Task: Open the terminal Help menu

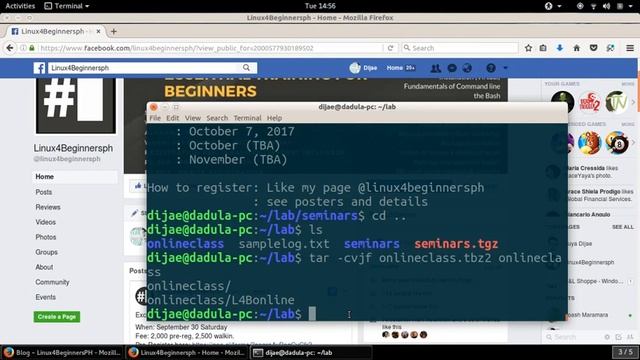Action: pyautogui.click(x=274, y=118)
